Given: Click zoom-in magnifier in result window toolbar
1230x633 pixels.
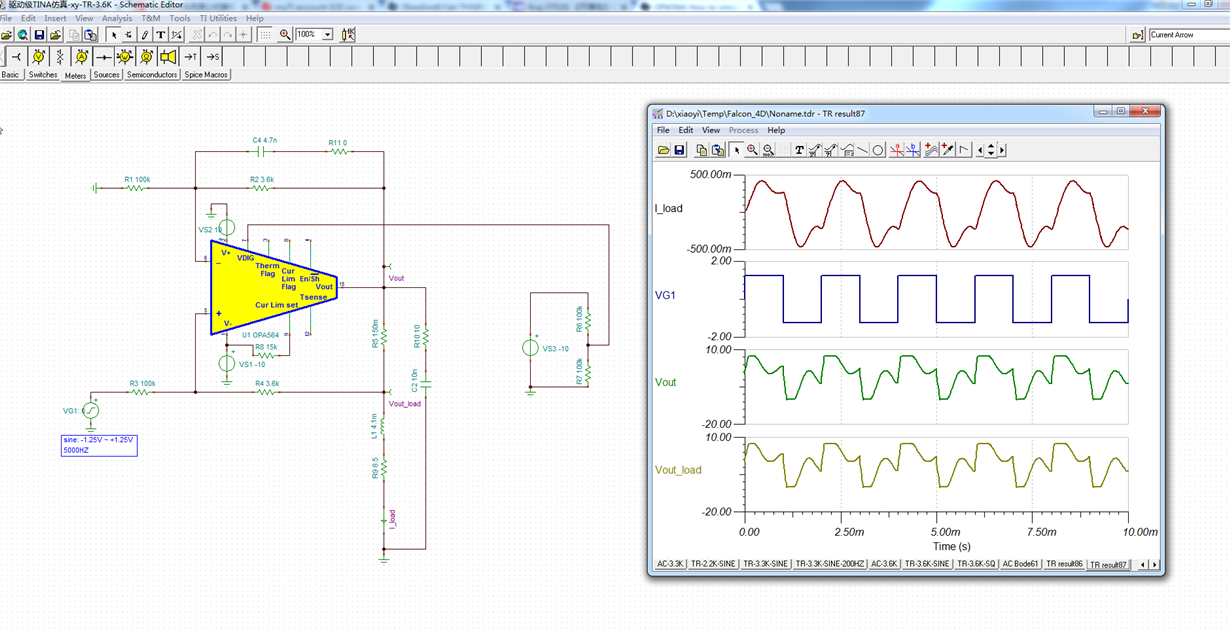Looking at the screenshot, I should point(752,150).
